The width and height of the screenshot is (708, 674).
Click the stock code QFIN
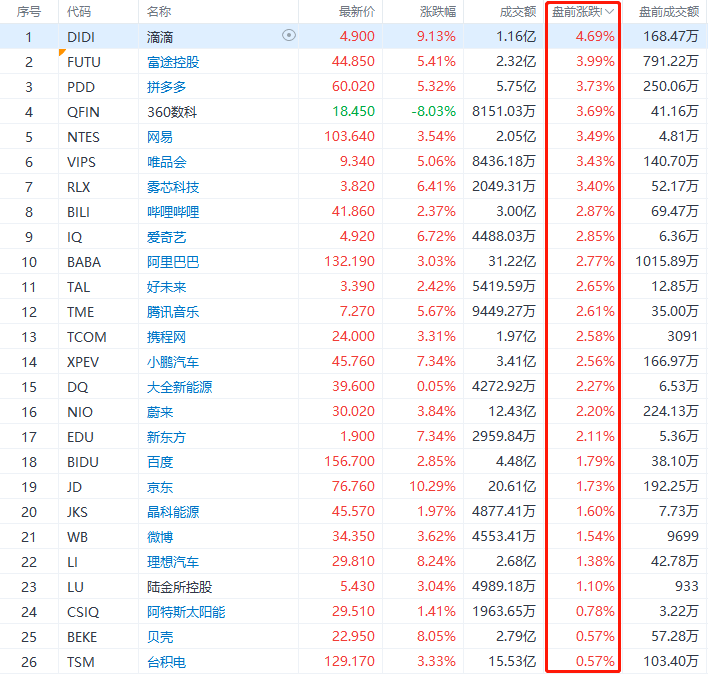(x=83, y=111)
